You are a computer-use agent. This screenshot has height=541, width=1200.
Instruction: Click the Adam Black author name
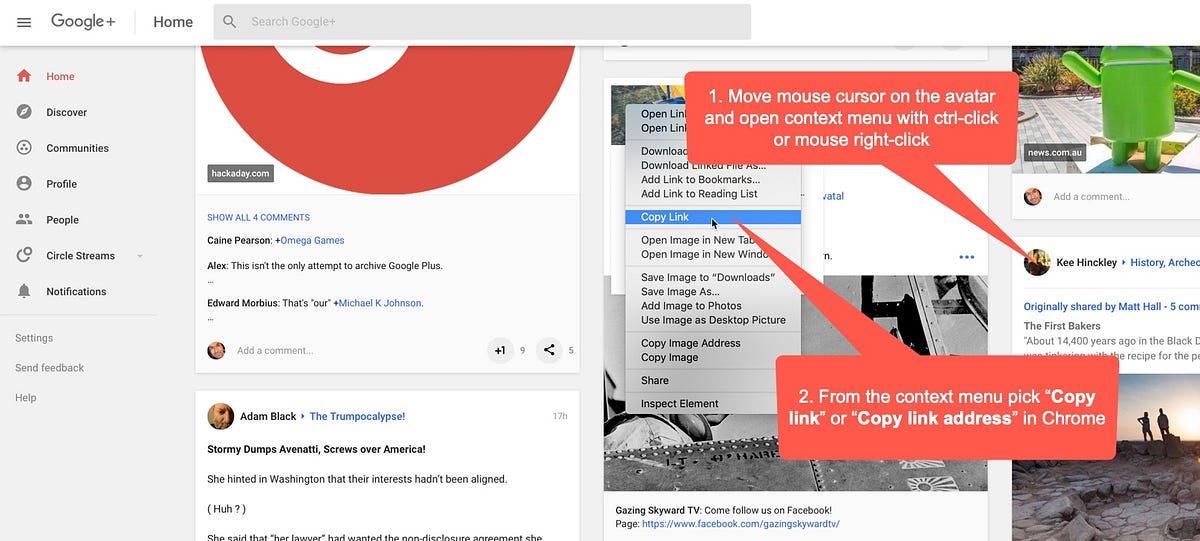pos(268,416)
